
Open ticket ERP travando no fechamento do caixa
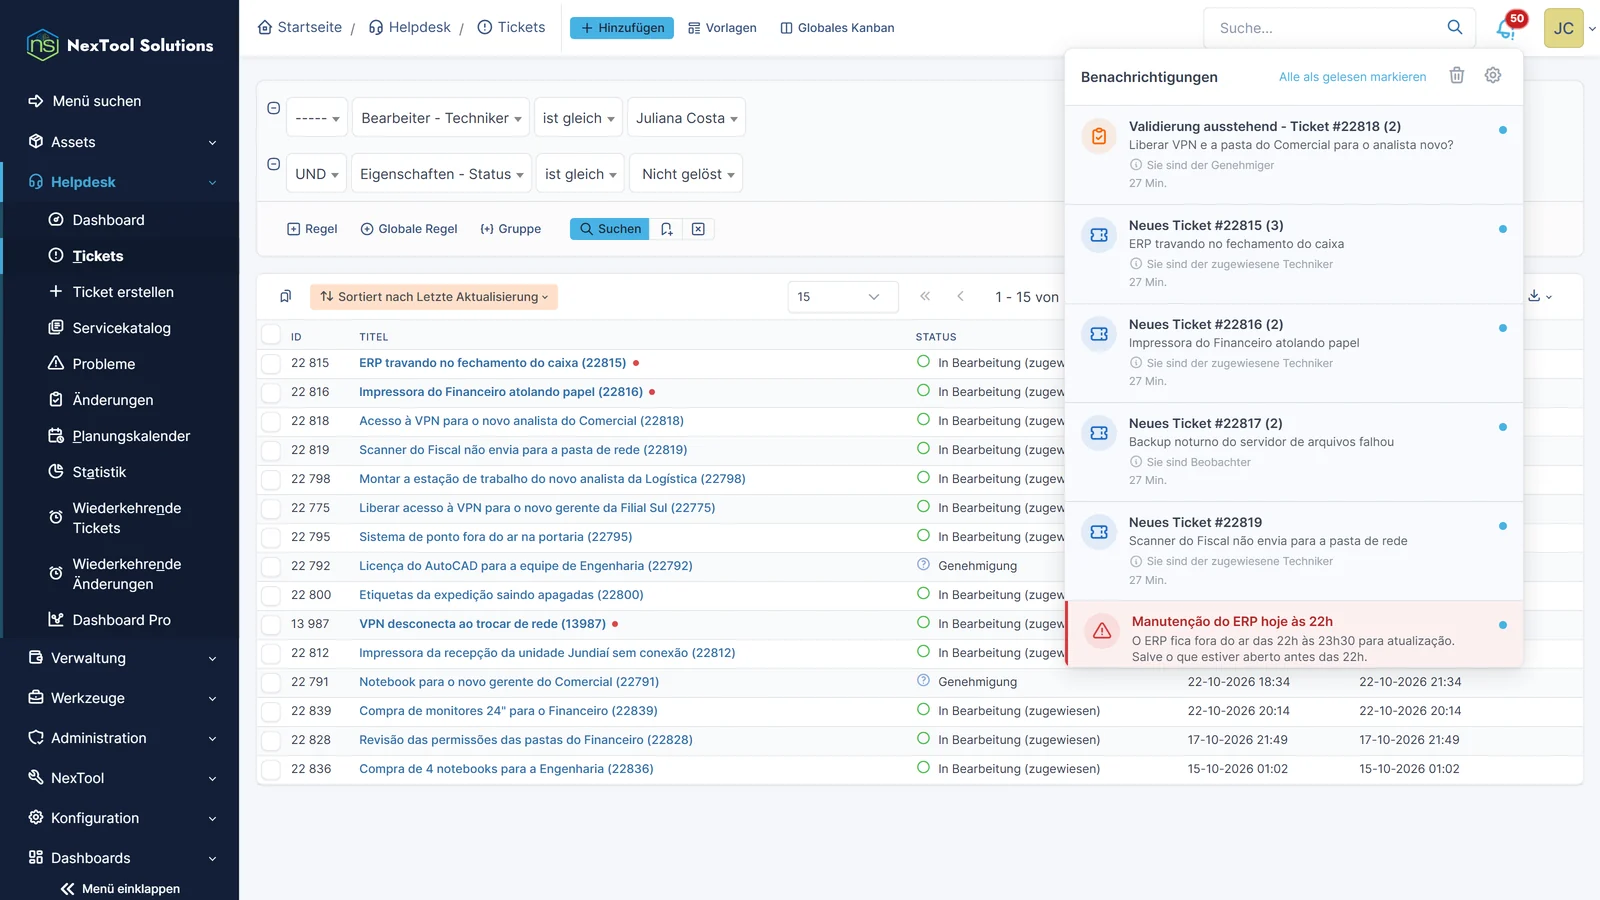coord(492,363)
